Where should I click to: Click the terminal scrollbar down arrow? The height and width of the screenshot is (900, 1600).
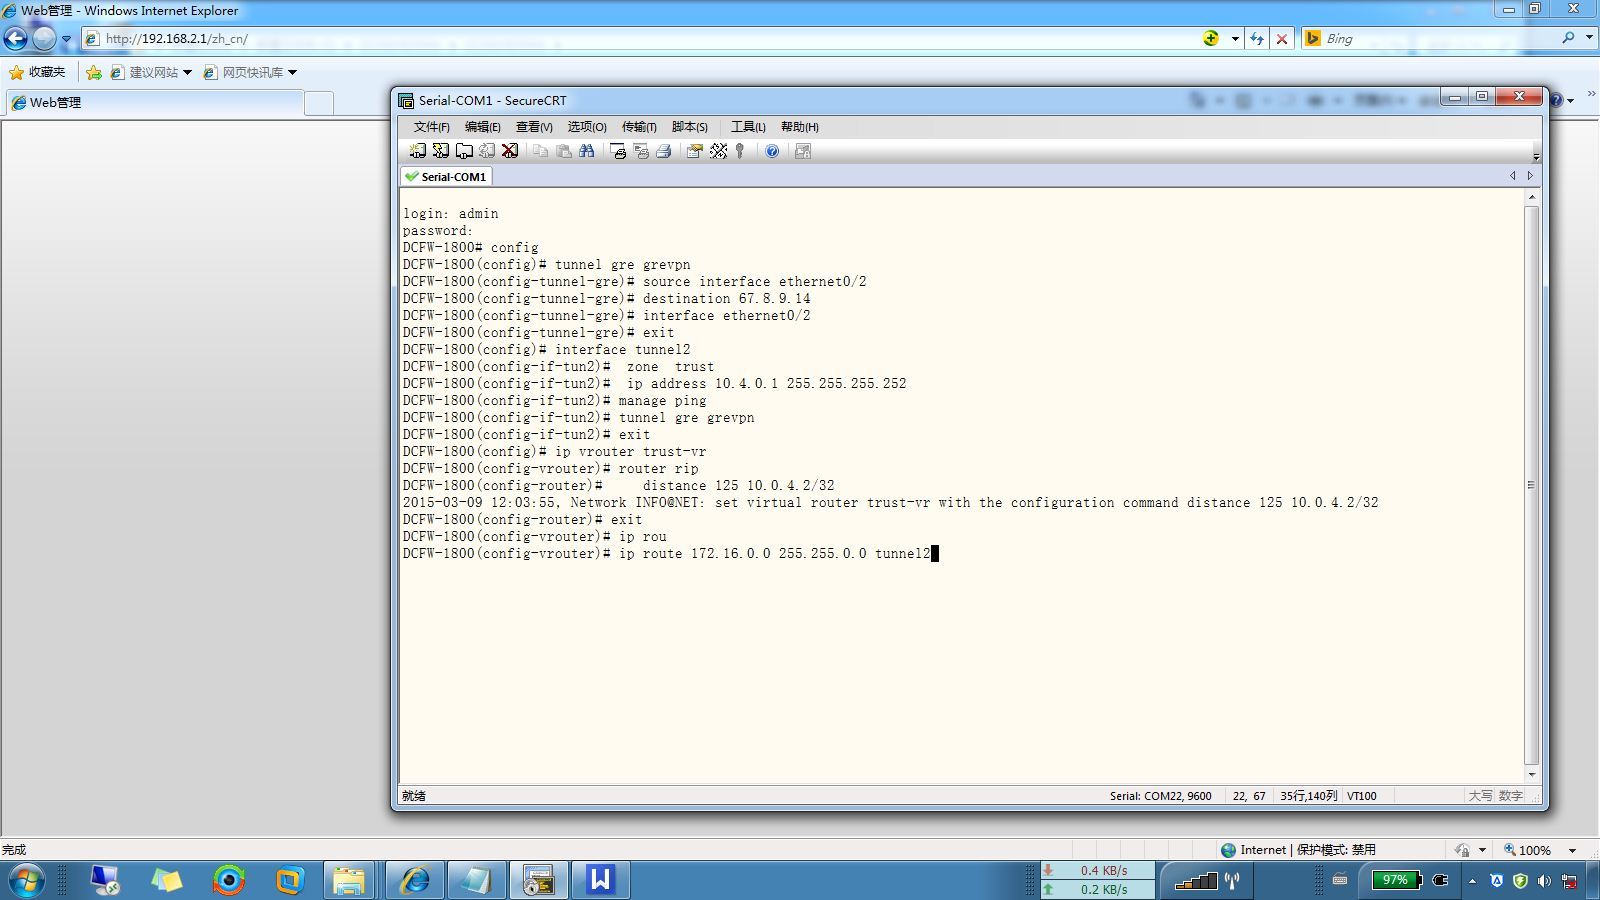(1531, 774)
